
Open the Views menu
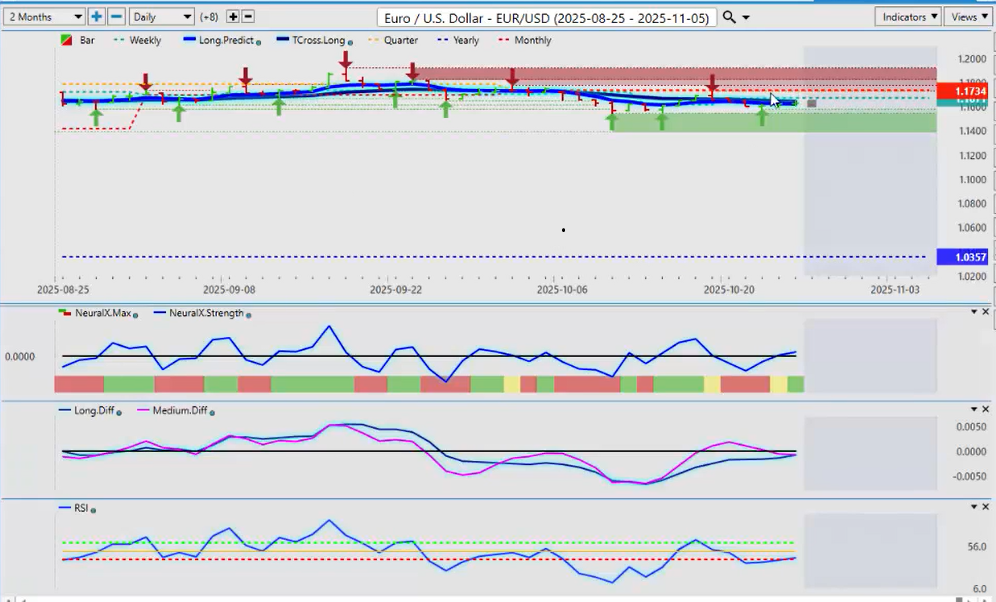[x=968, y=17]
